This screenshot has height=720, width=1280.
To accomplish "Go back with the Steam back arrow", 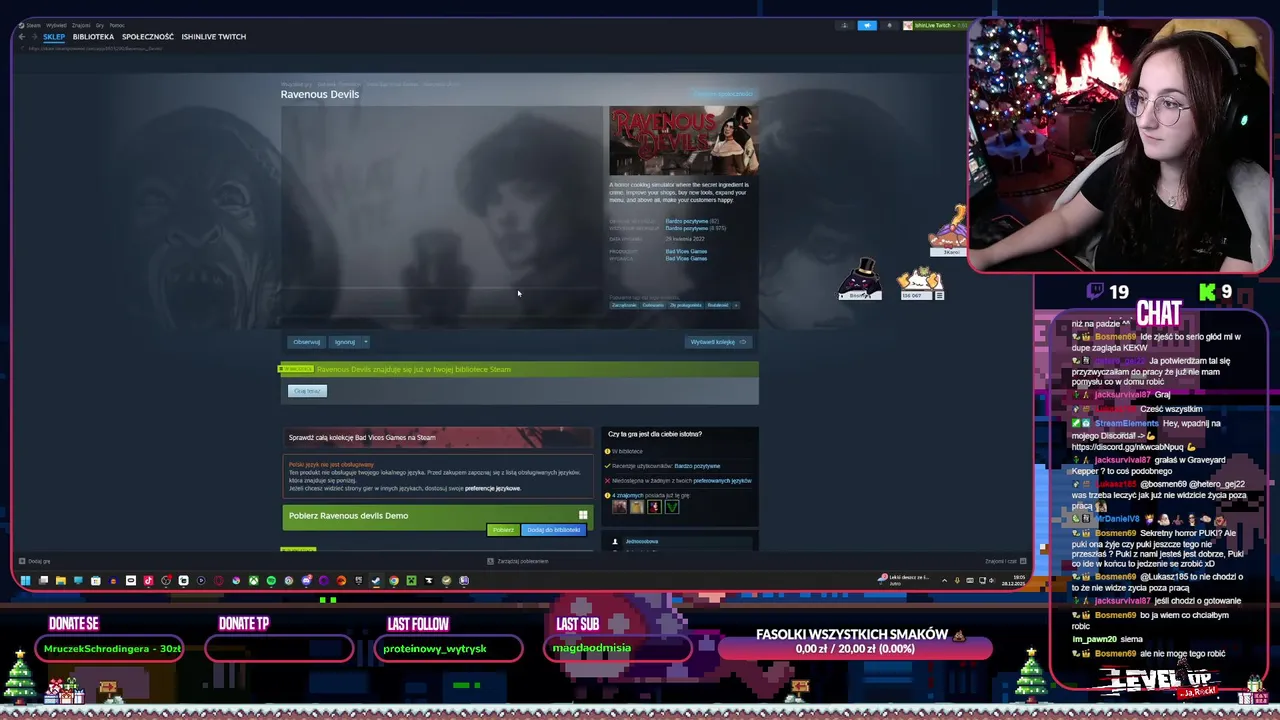I will coord(22,37).
